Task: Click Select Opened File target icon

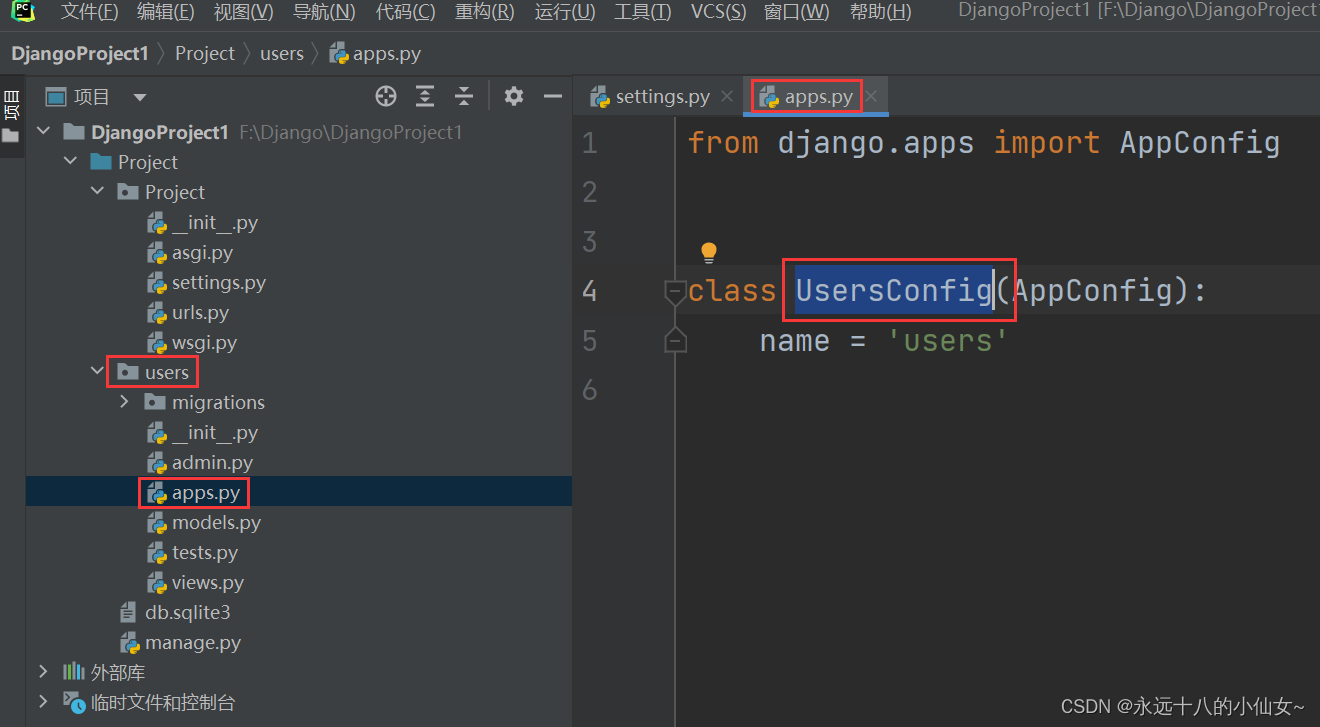Action: (386, 96)
